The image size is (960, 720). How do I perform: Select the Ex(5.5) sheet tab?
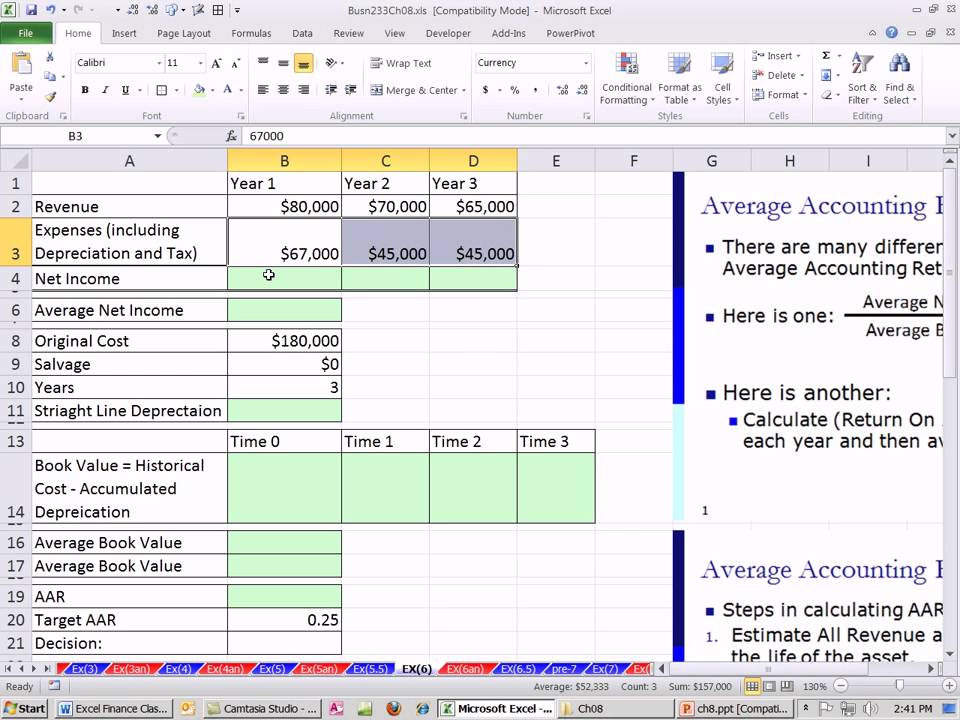click(371, 669)
